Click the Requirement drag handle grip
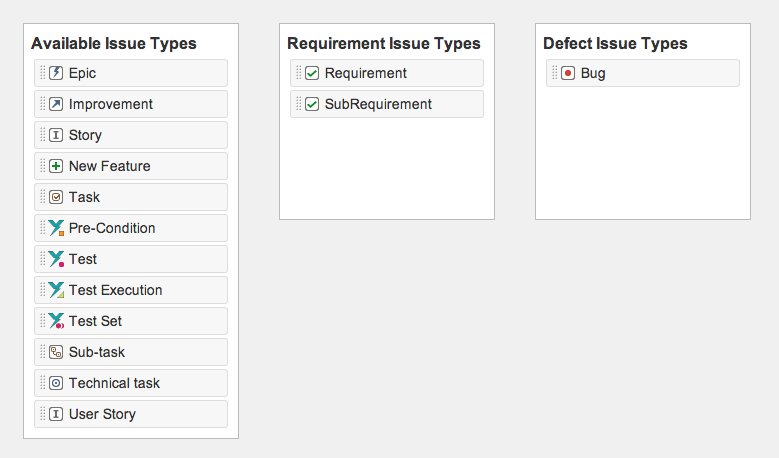Image resolution: width=779 pixels, height=458 pixels. tap(299, 73)
